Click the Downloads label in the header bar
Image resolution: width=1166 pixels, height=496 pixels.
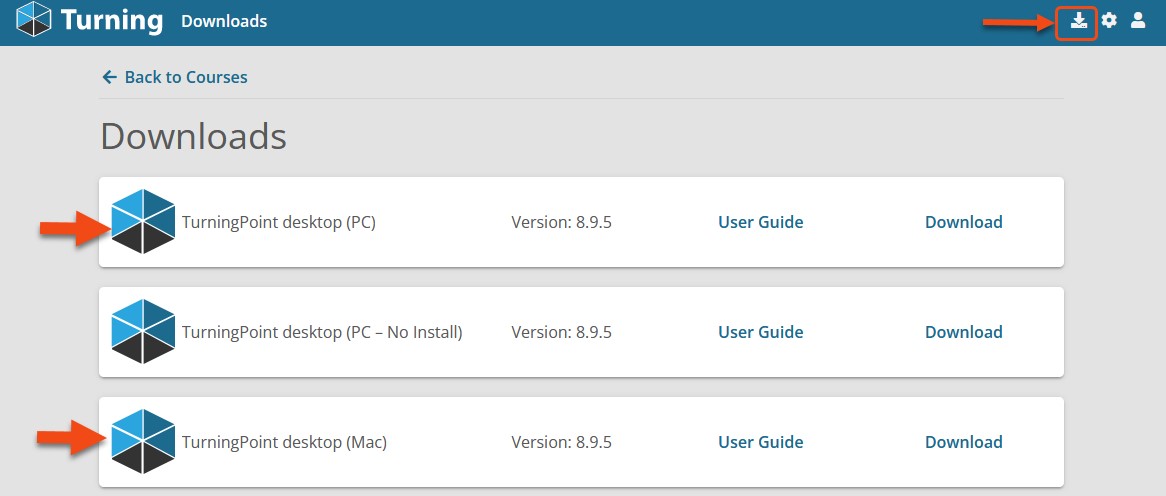(224, 22)
